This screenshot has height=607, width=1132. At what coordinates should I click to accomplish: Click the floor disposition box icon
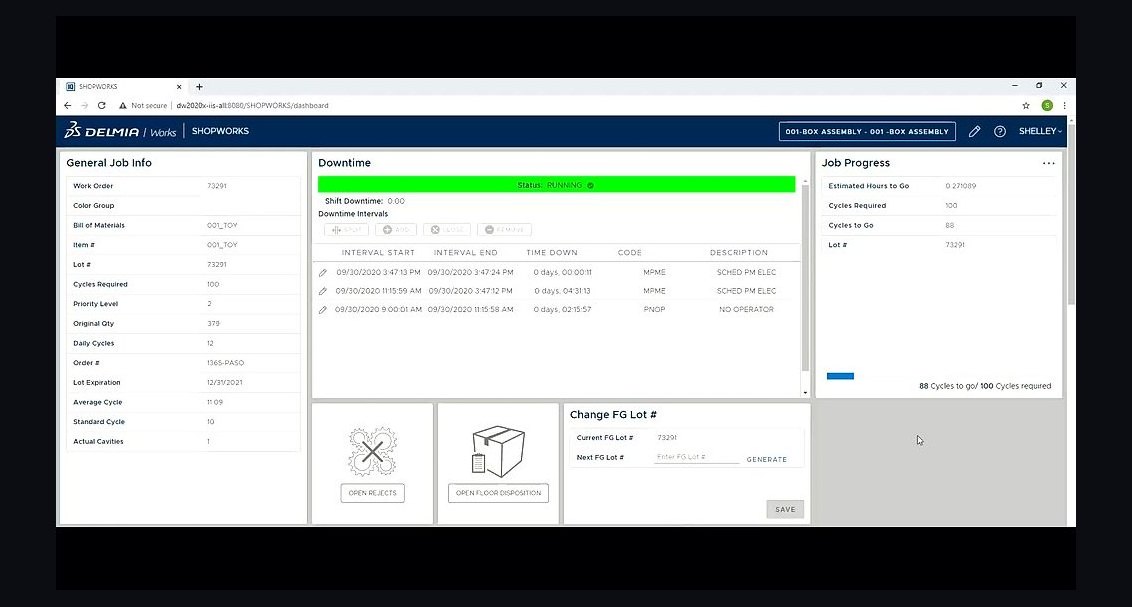click(x=497, y=452)
